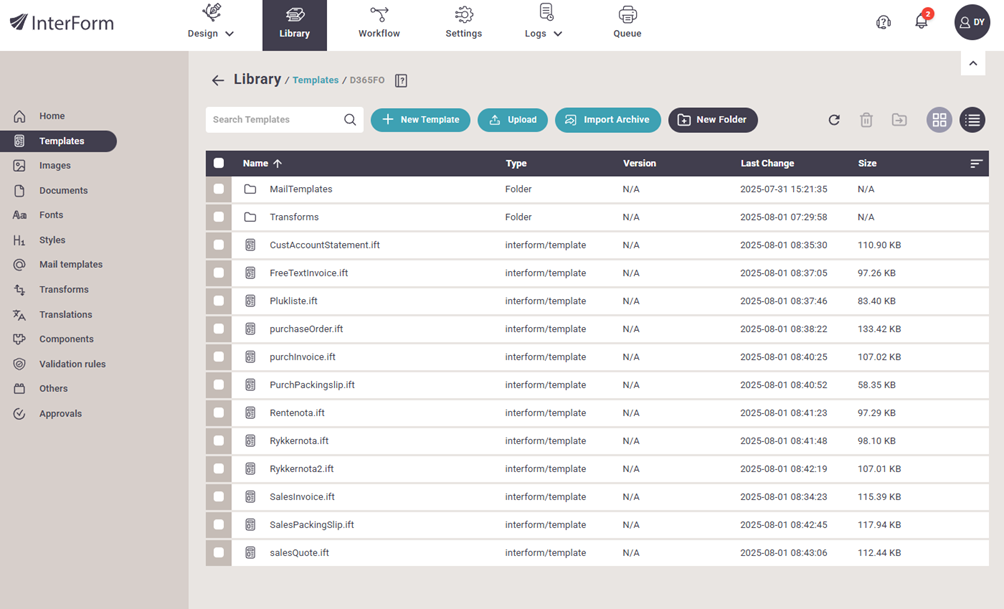Switch to grid view
Image resolution: width=1004 pixels, height=609 pixels.
pos(939,120)
